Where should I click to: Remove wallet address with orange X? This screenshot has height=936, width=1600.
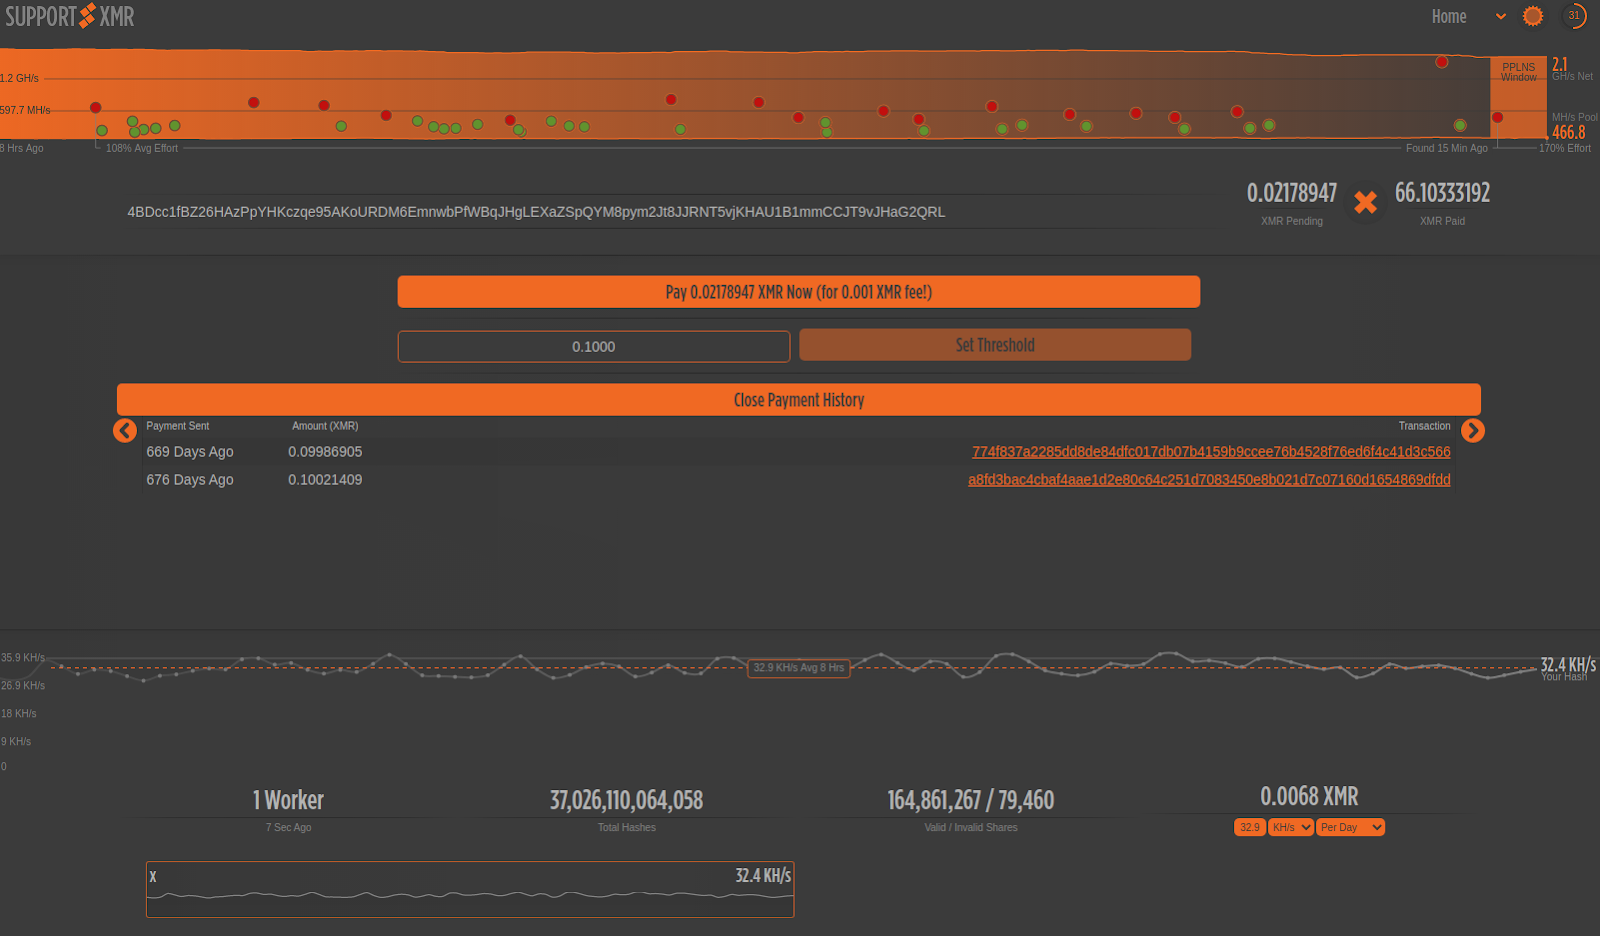coord(1365,202)
